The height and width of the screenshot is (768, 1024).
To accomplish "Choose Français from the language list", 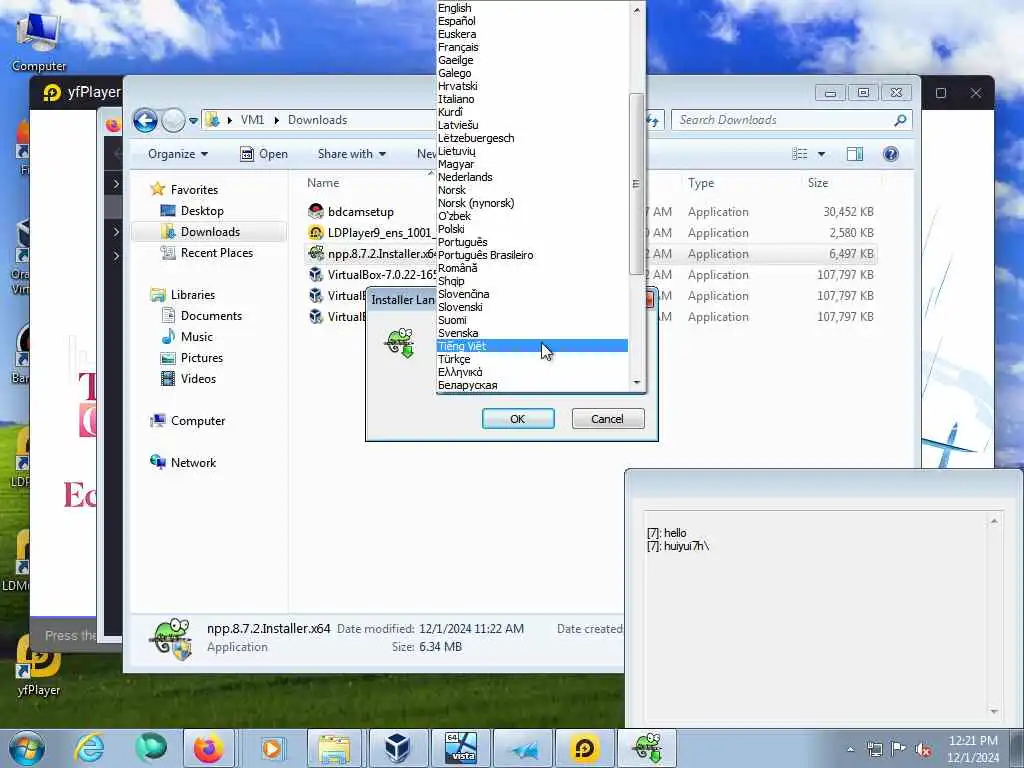I will click(532, 47).
